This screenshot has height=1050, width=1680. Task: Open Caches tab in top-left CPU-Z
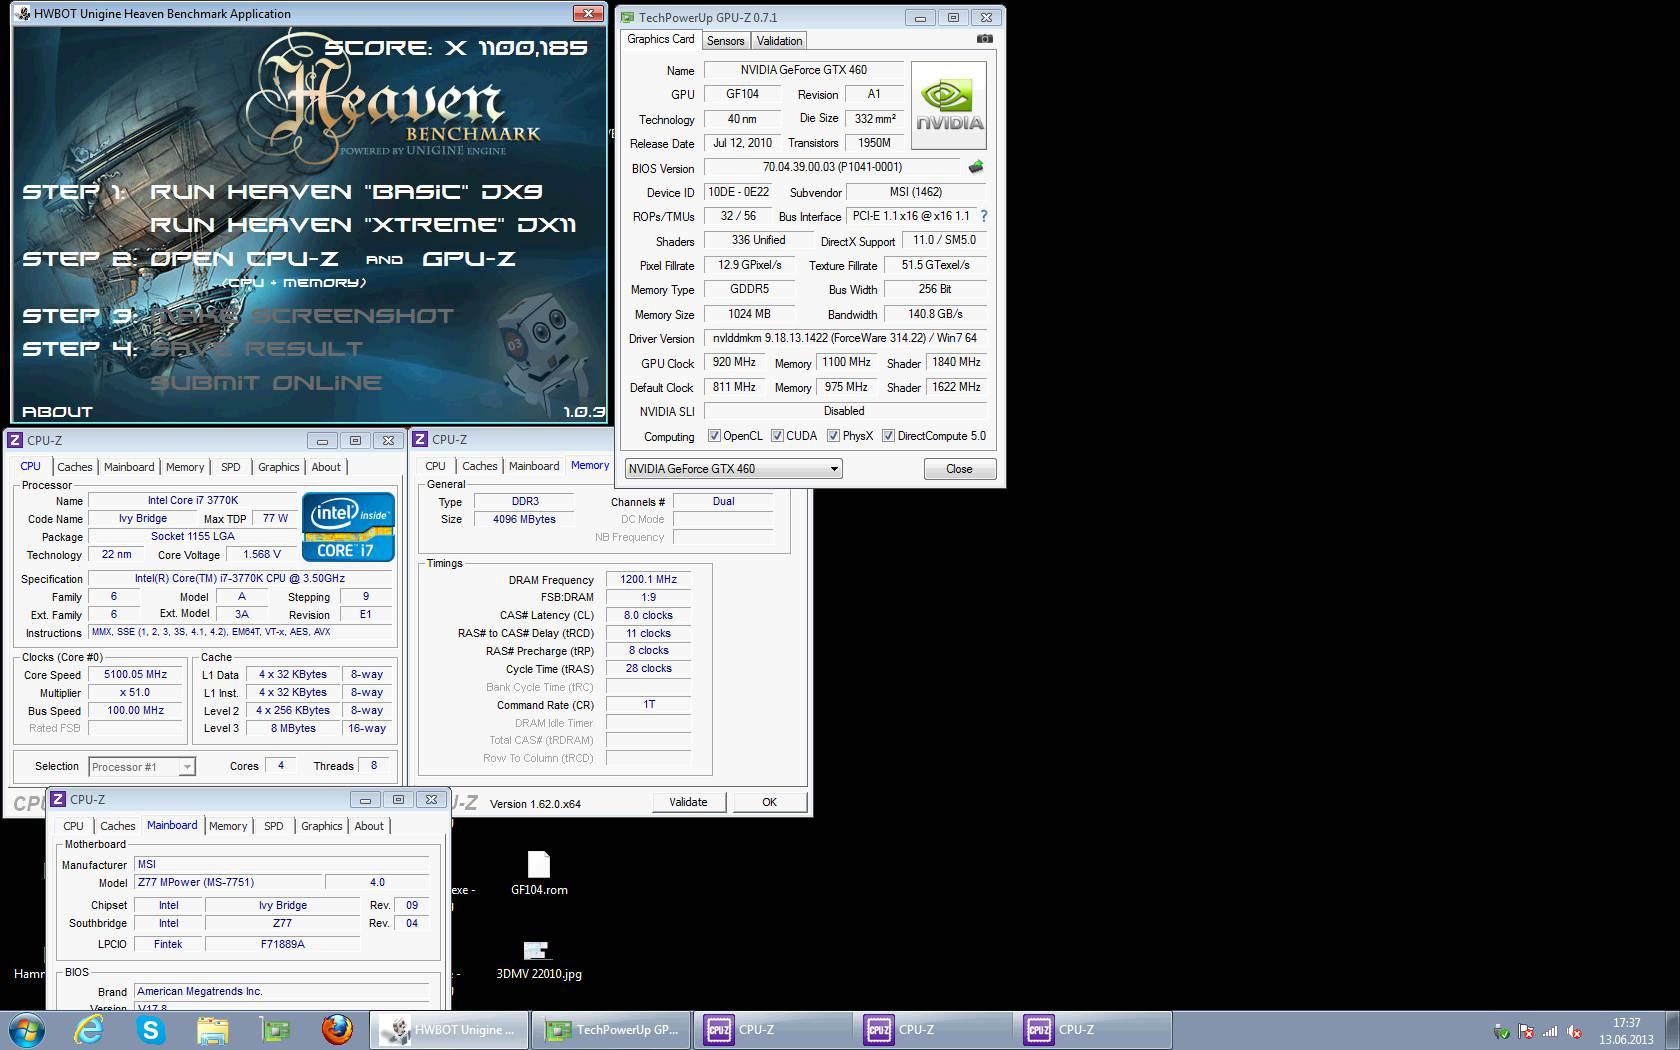[x=74, y=467]
